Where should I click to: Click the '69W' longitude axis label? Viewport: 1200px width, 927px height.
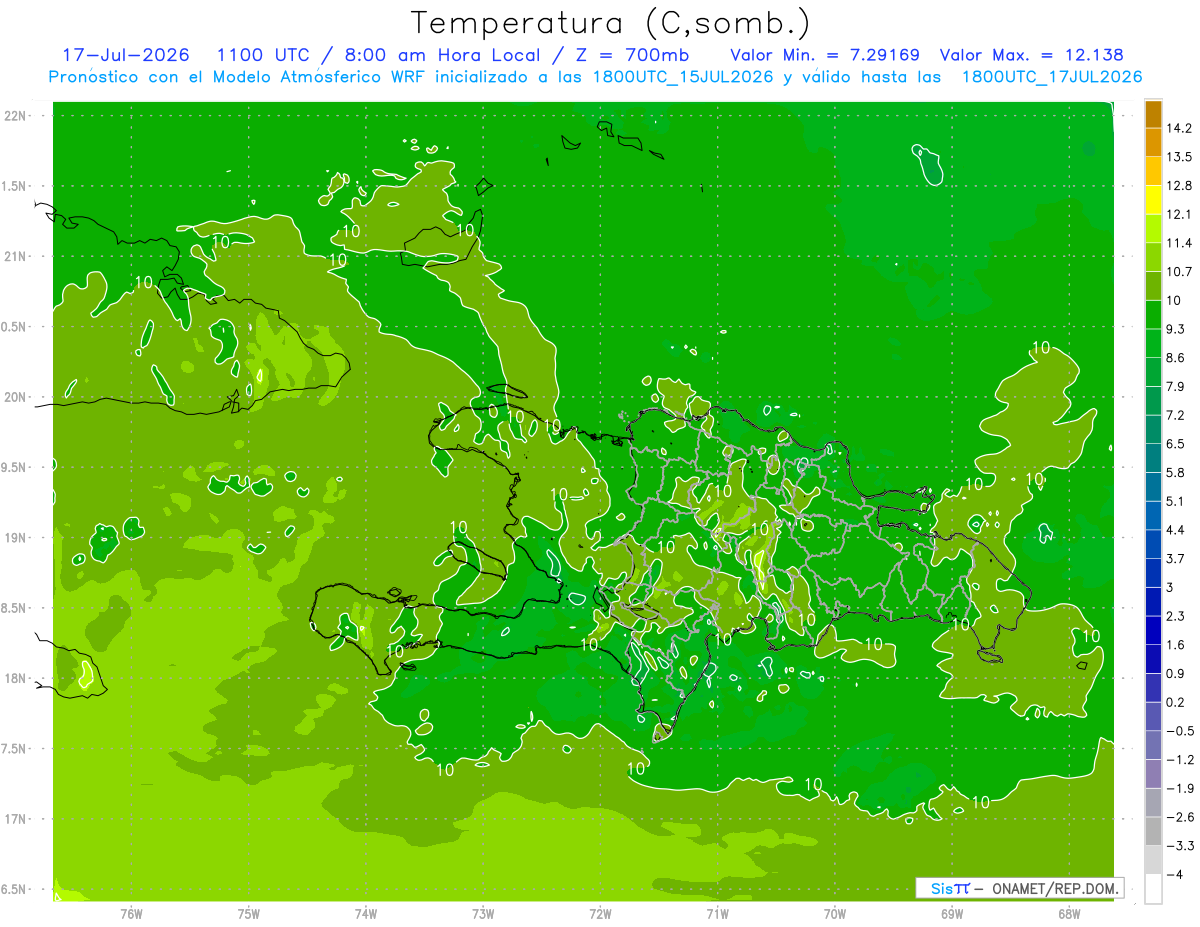coord(951,914)
